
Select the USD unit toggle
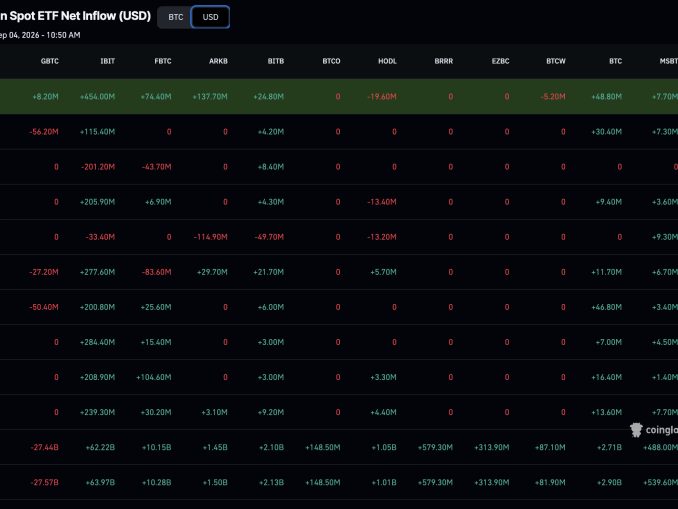coord(211,17)
